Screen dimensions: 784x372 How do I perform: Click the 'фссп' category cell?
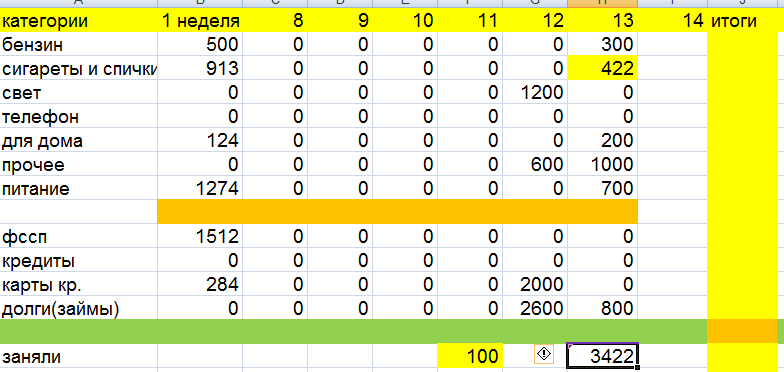click(78, 236)
